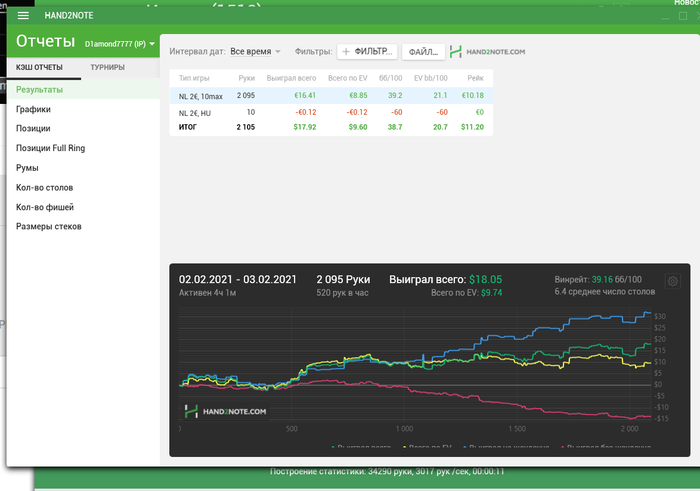Screen dimensions: 700x491
Task: Click the 6.4 среднее число столов label
Action: (605, 291)
